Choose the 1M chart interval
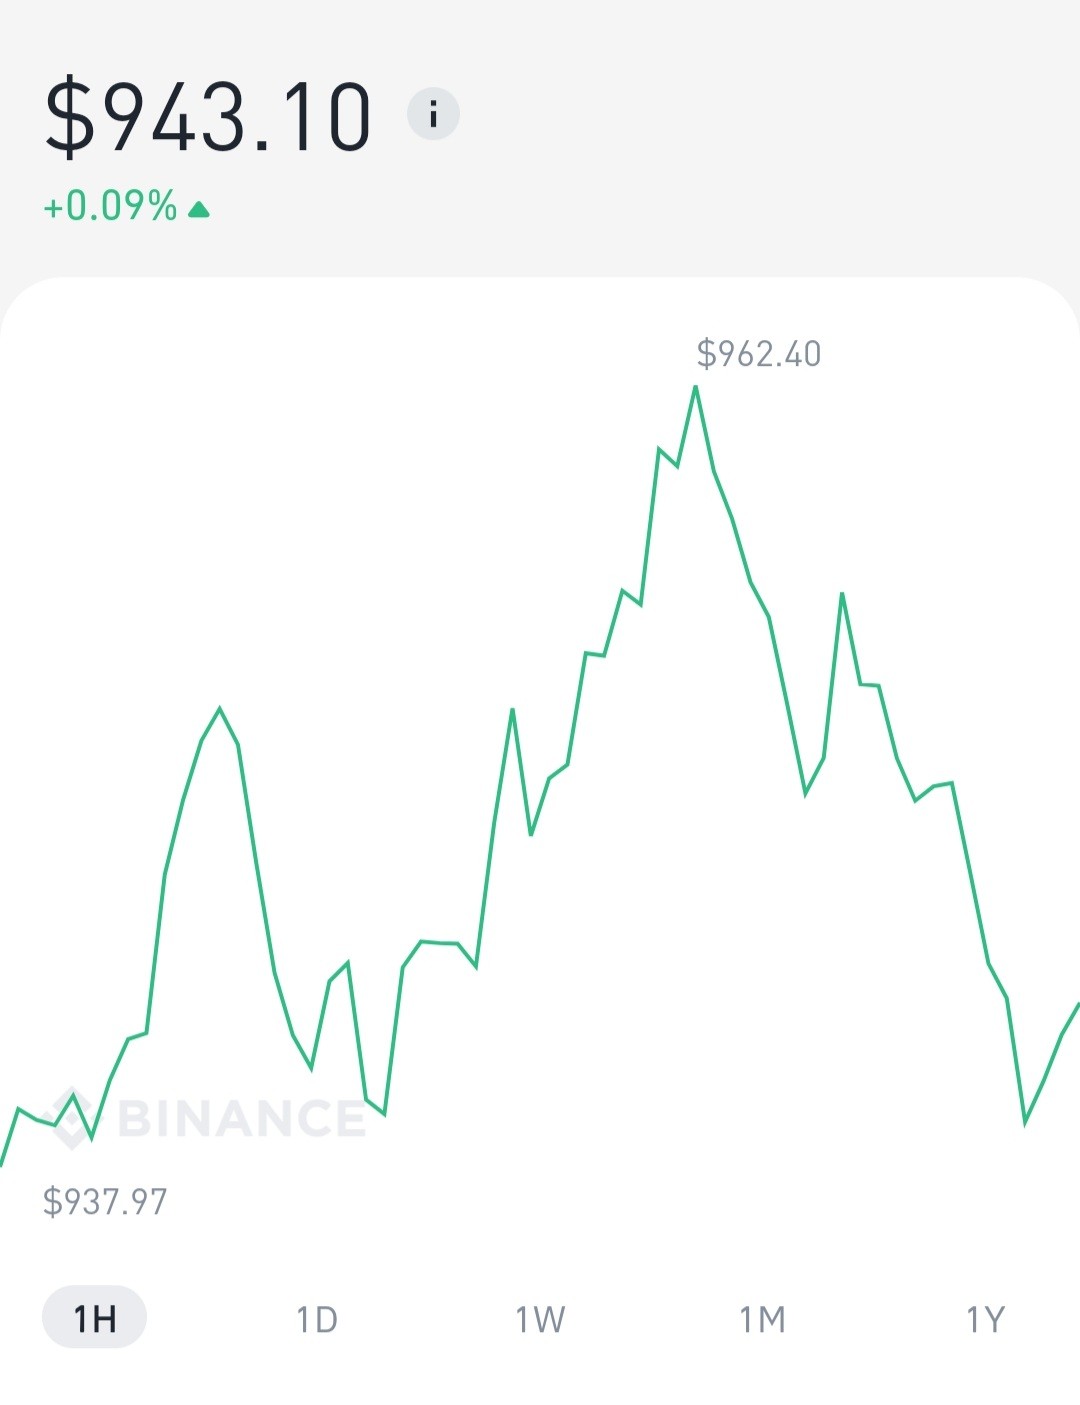 coord(762,1319)
